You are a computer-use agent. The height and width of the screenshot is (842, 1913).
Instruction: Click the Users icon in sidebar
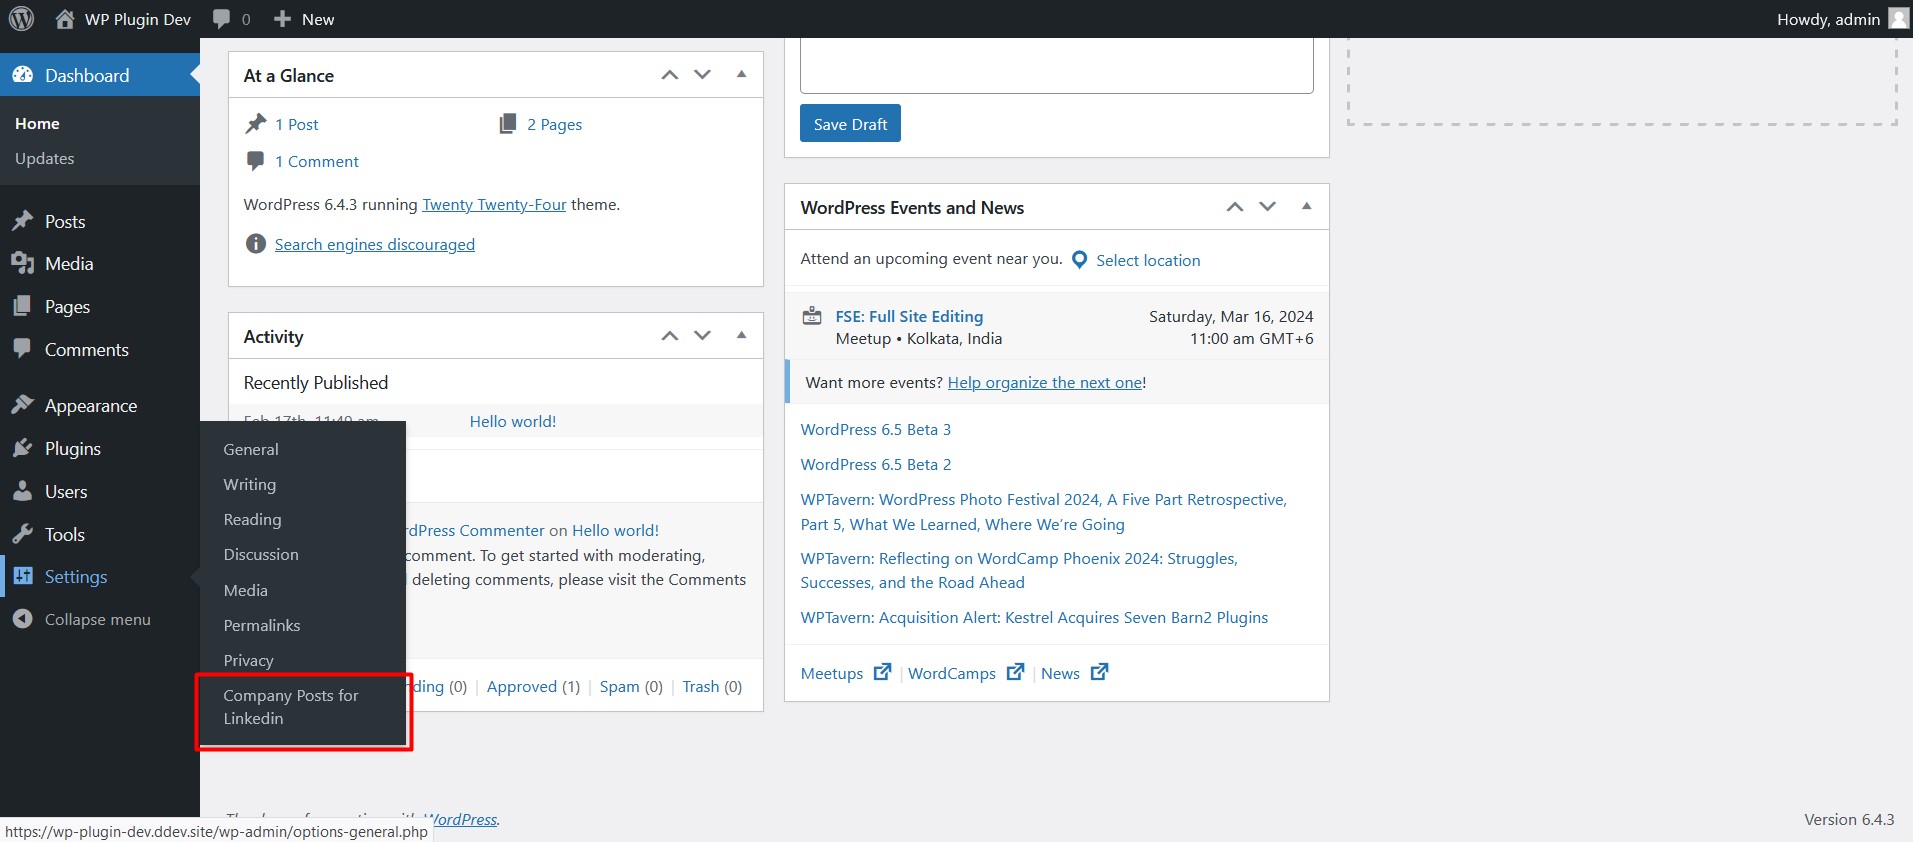[x=23, y=491]
